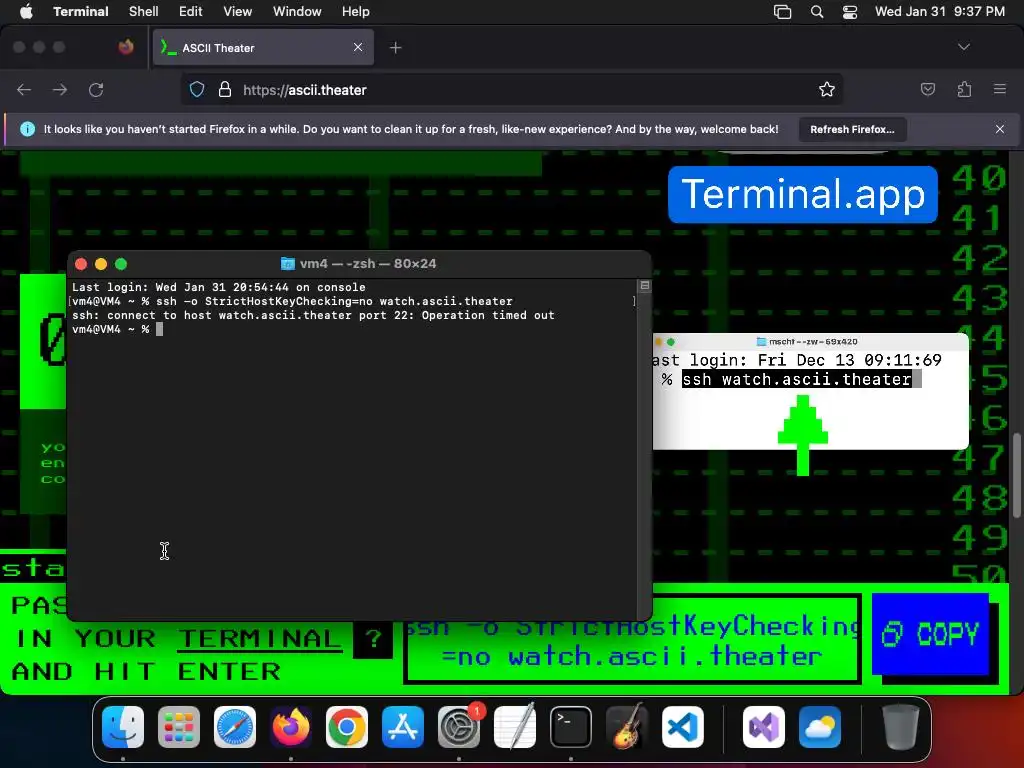This screenshot has width=1024, height=768.
Task: Open Launchpad from the Dock
Action: 179,727
